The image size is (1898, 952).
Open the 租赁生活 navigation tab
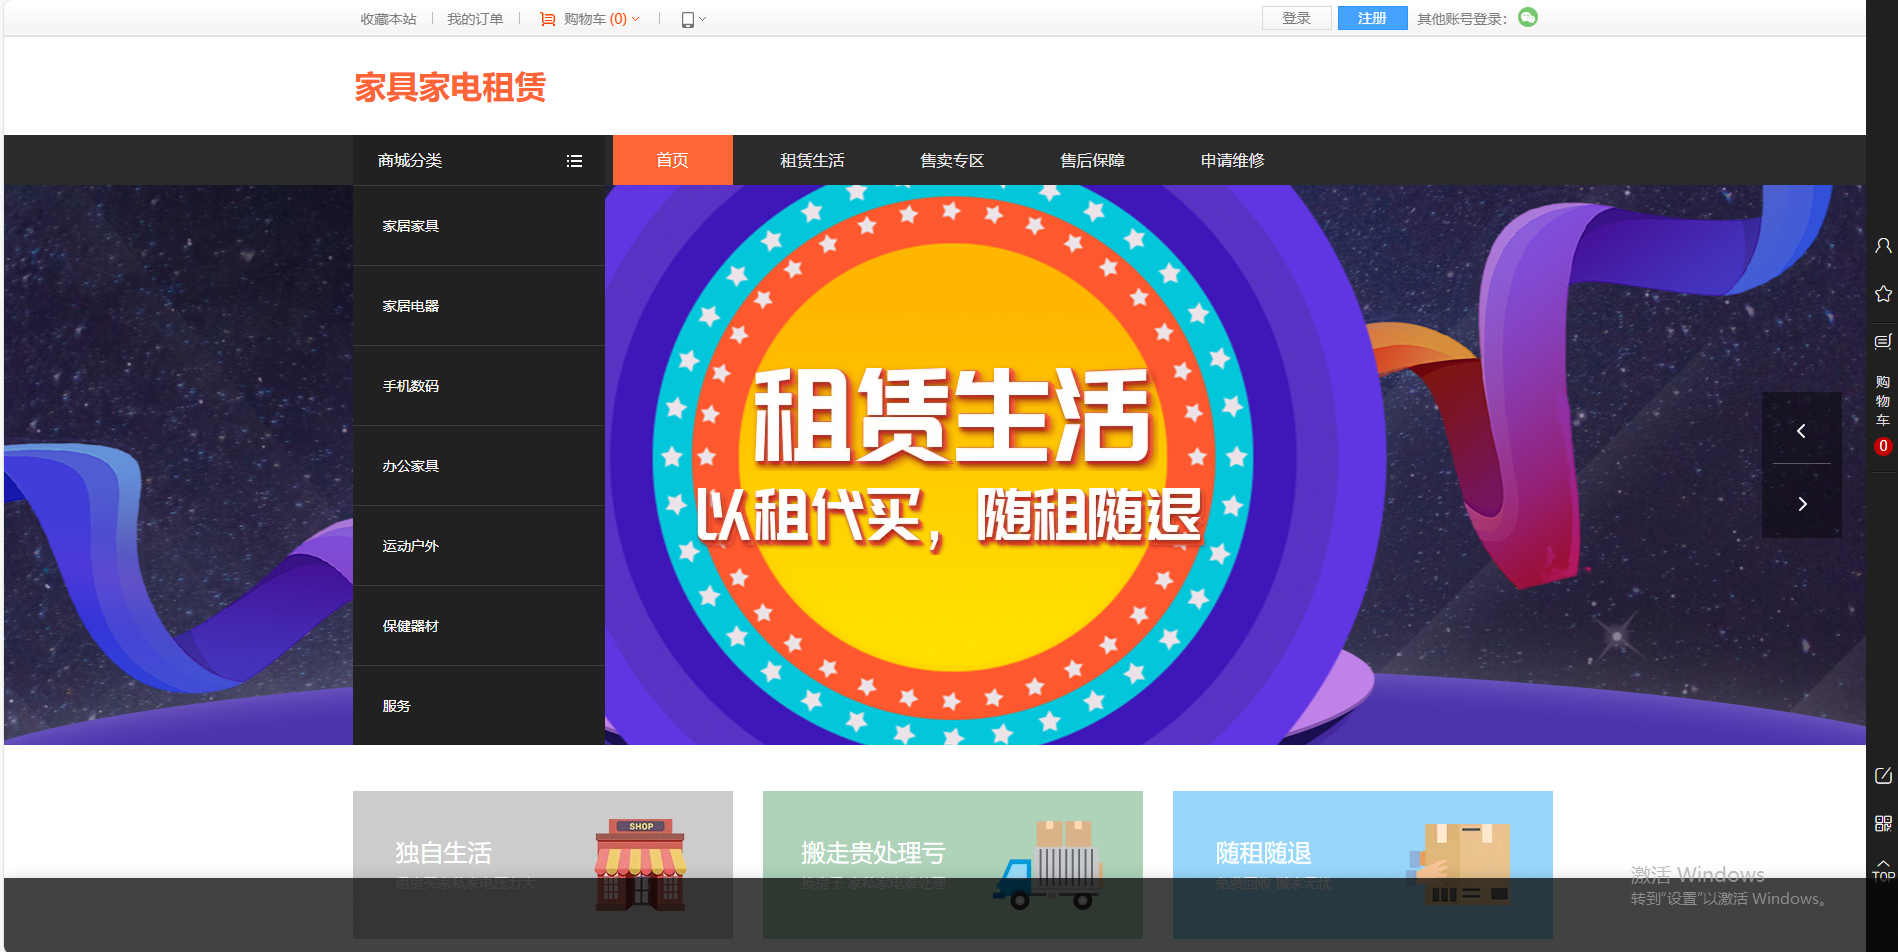pos(812,161)
